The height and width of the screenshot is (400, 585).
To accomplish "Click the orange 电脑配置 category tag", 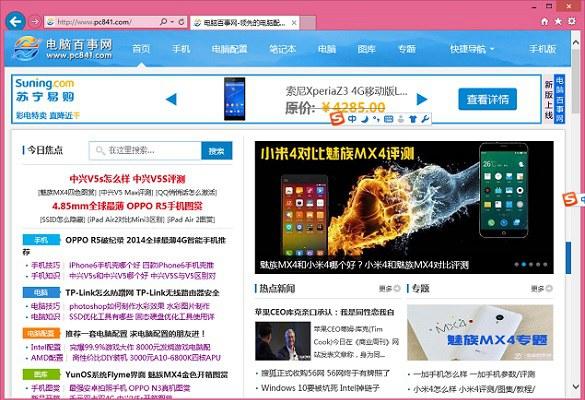I will tap(41, 333).
